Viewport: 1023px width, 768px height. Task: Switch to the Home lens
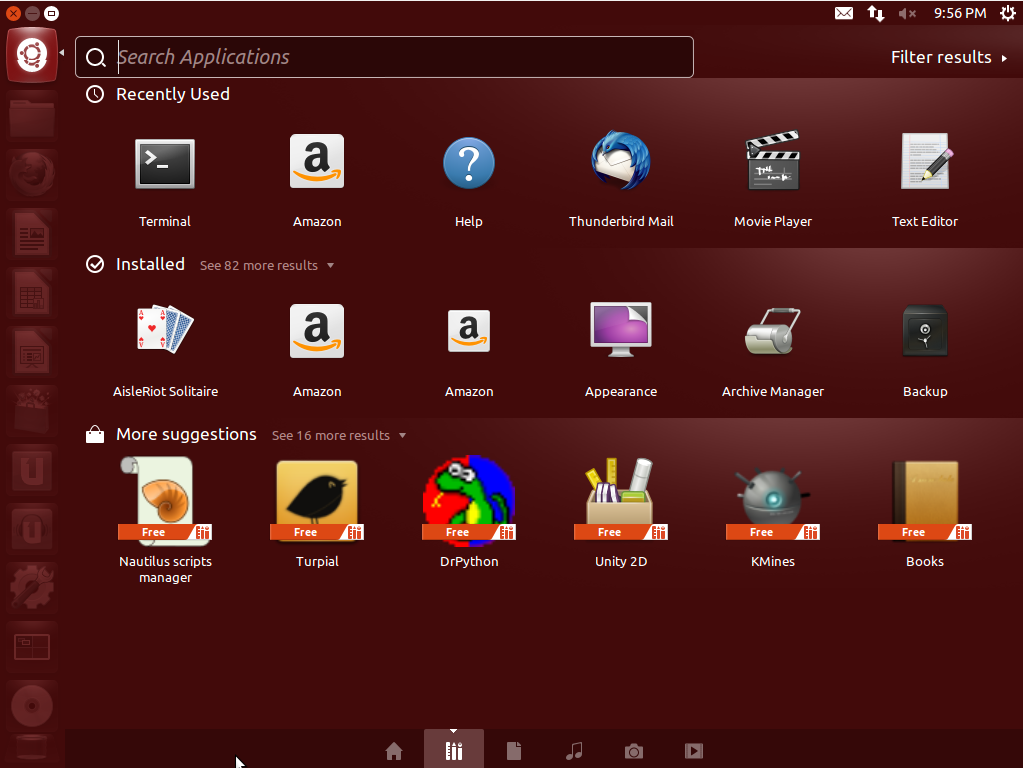click(x=394, y=751)
